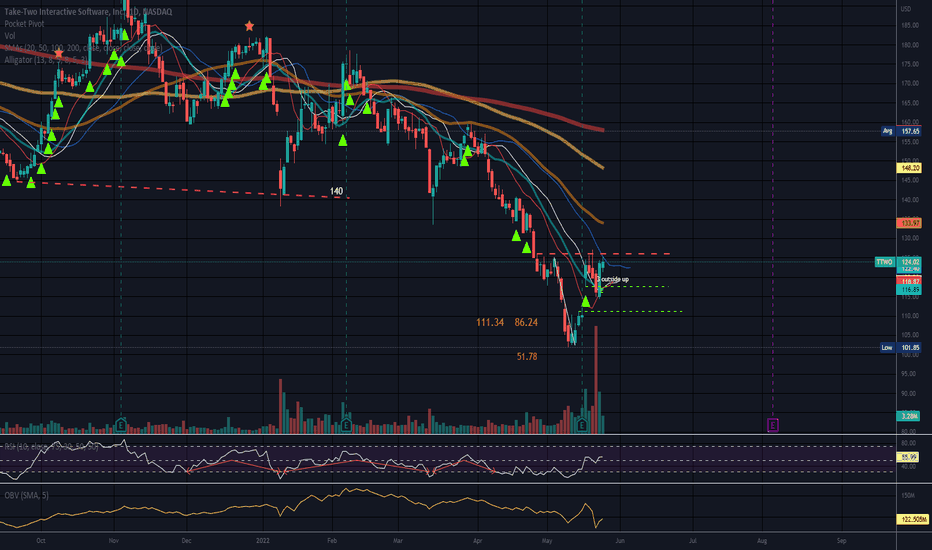Click the TTWO 124.02 last price label
The width and height of the screenshot is (932, 550).
click(898, 262)
